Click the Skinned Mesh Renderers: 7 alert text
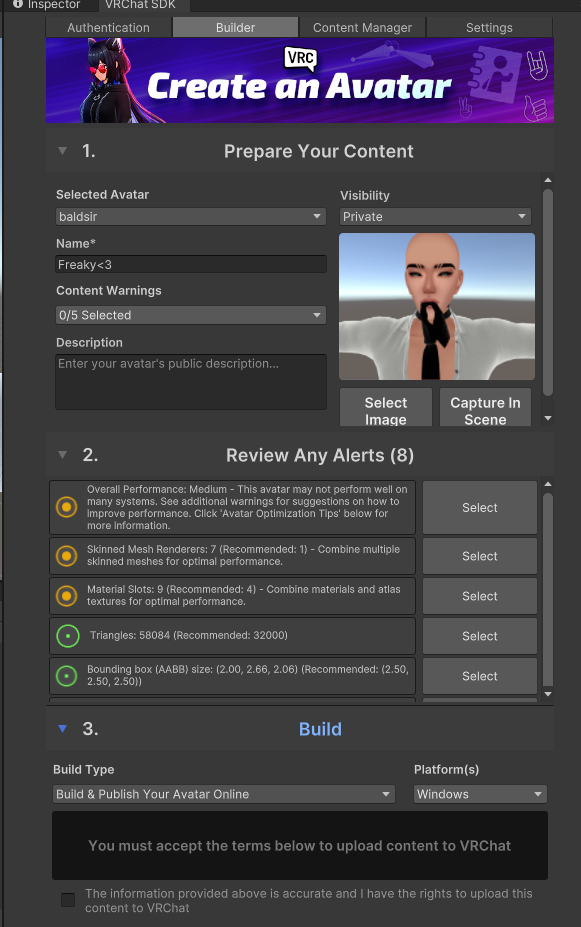The height and width of the screenshot is (927, 581). pos(244,555)
